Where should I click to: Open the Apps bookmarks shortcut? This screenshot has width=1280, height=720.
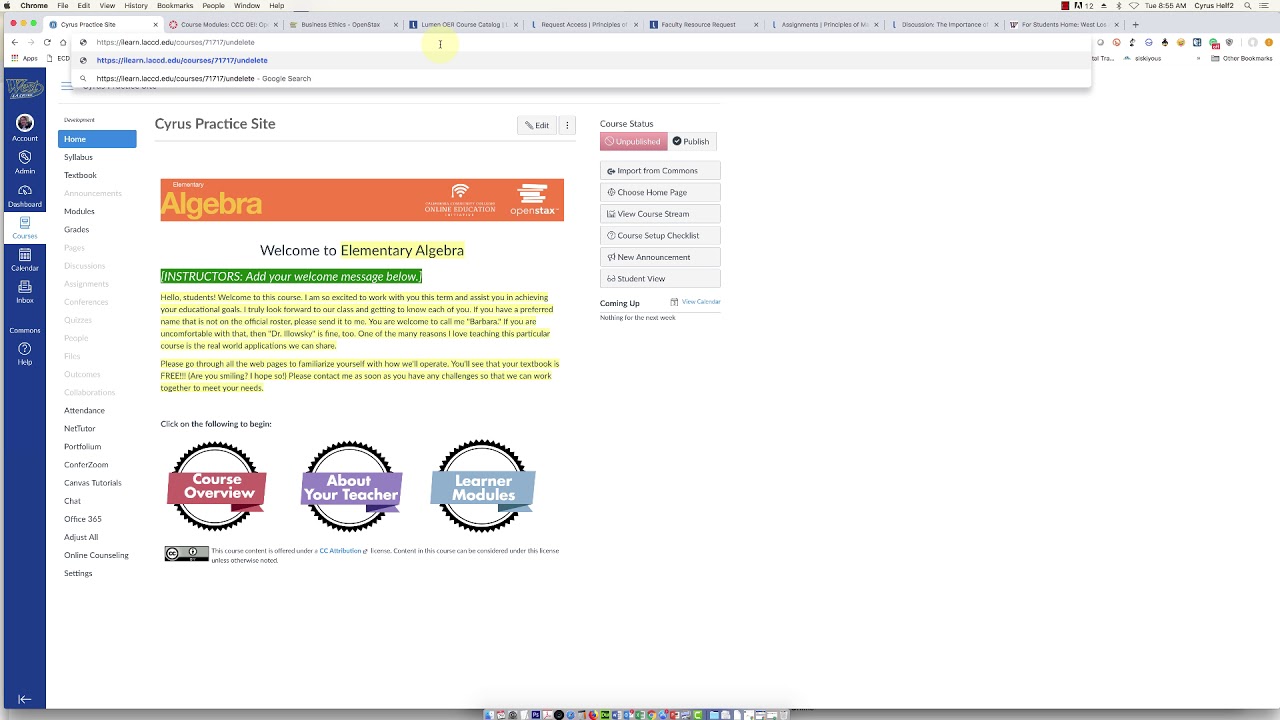(25, 58)
